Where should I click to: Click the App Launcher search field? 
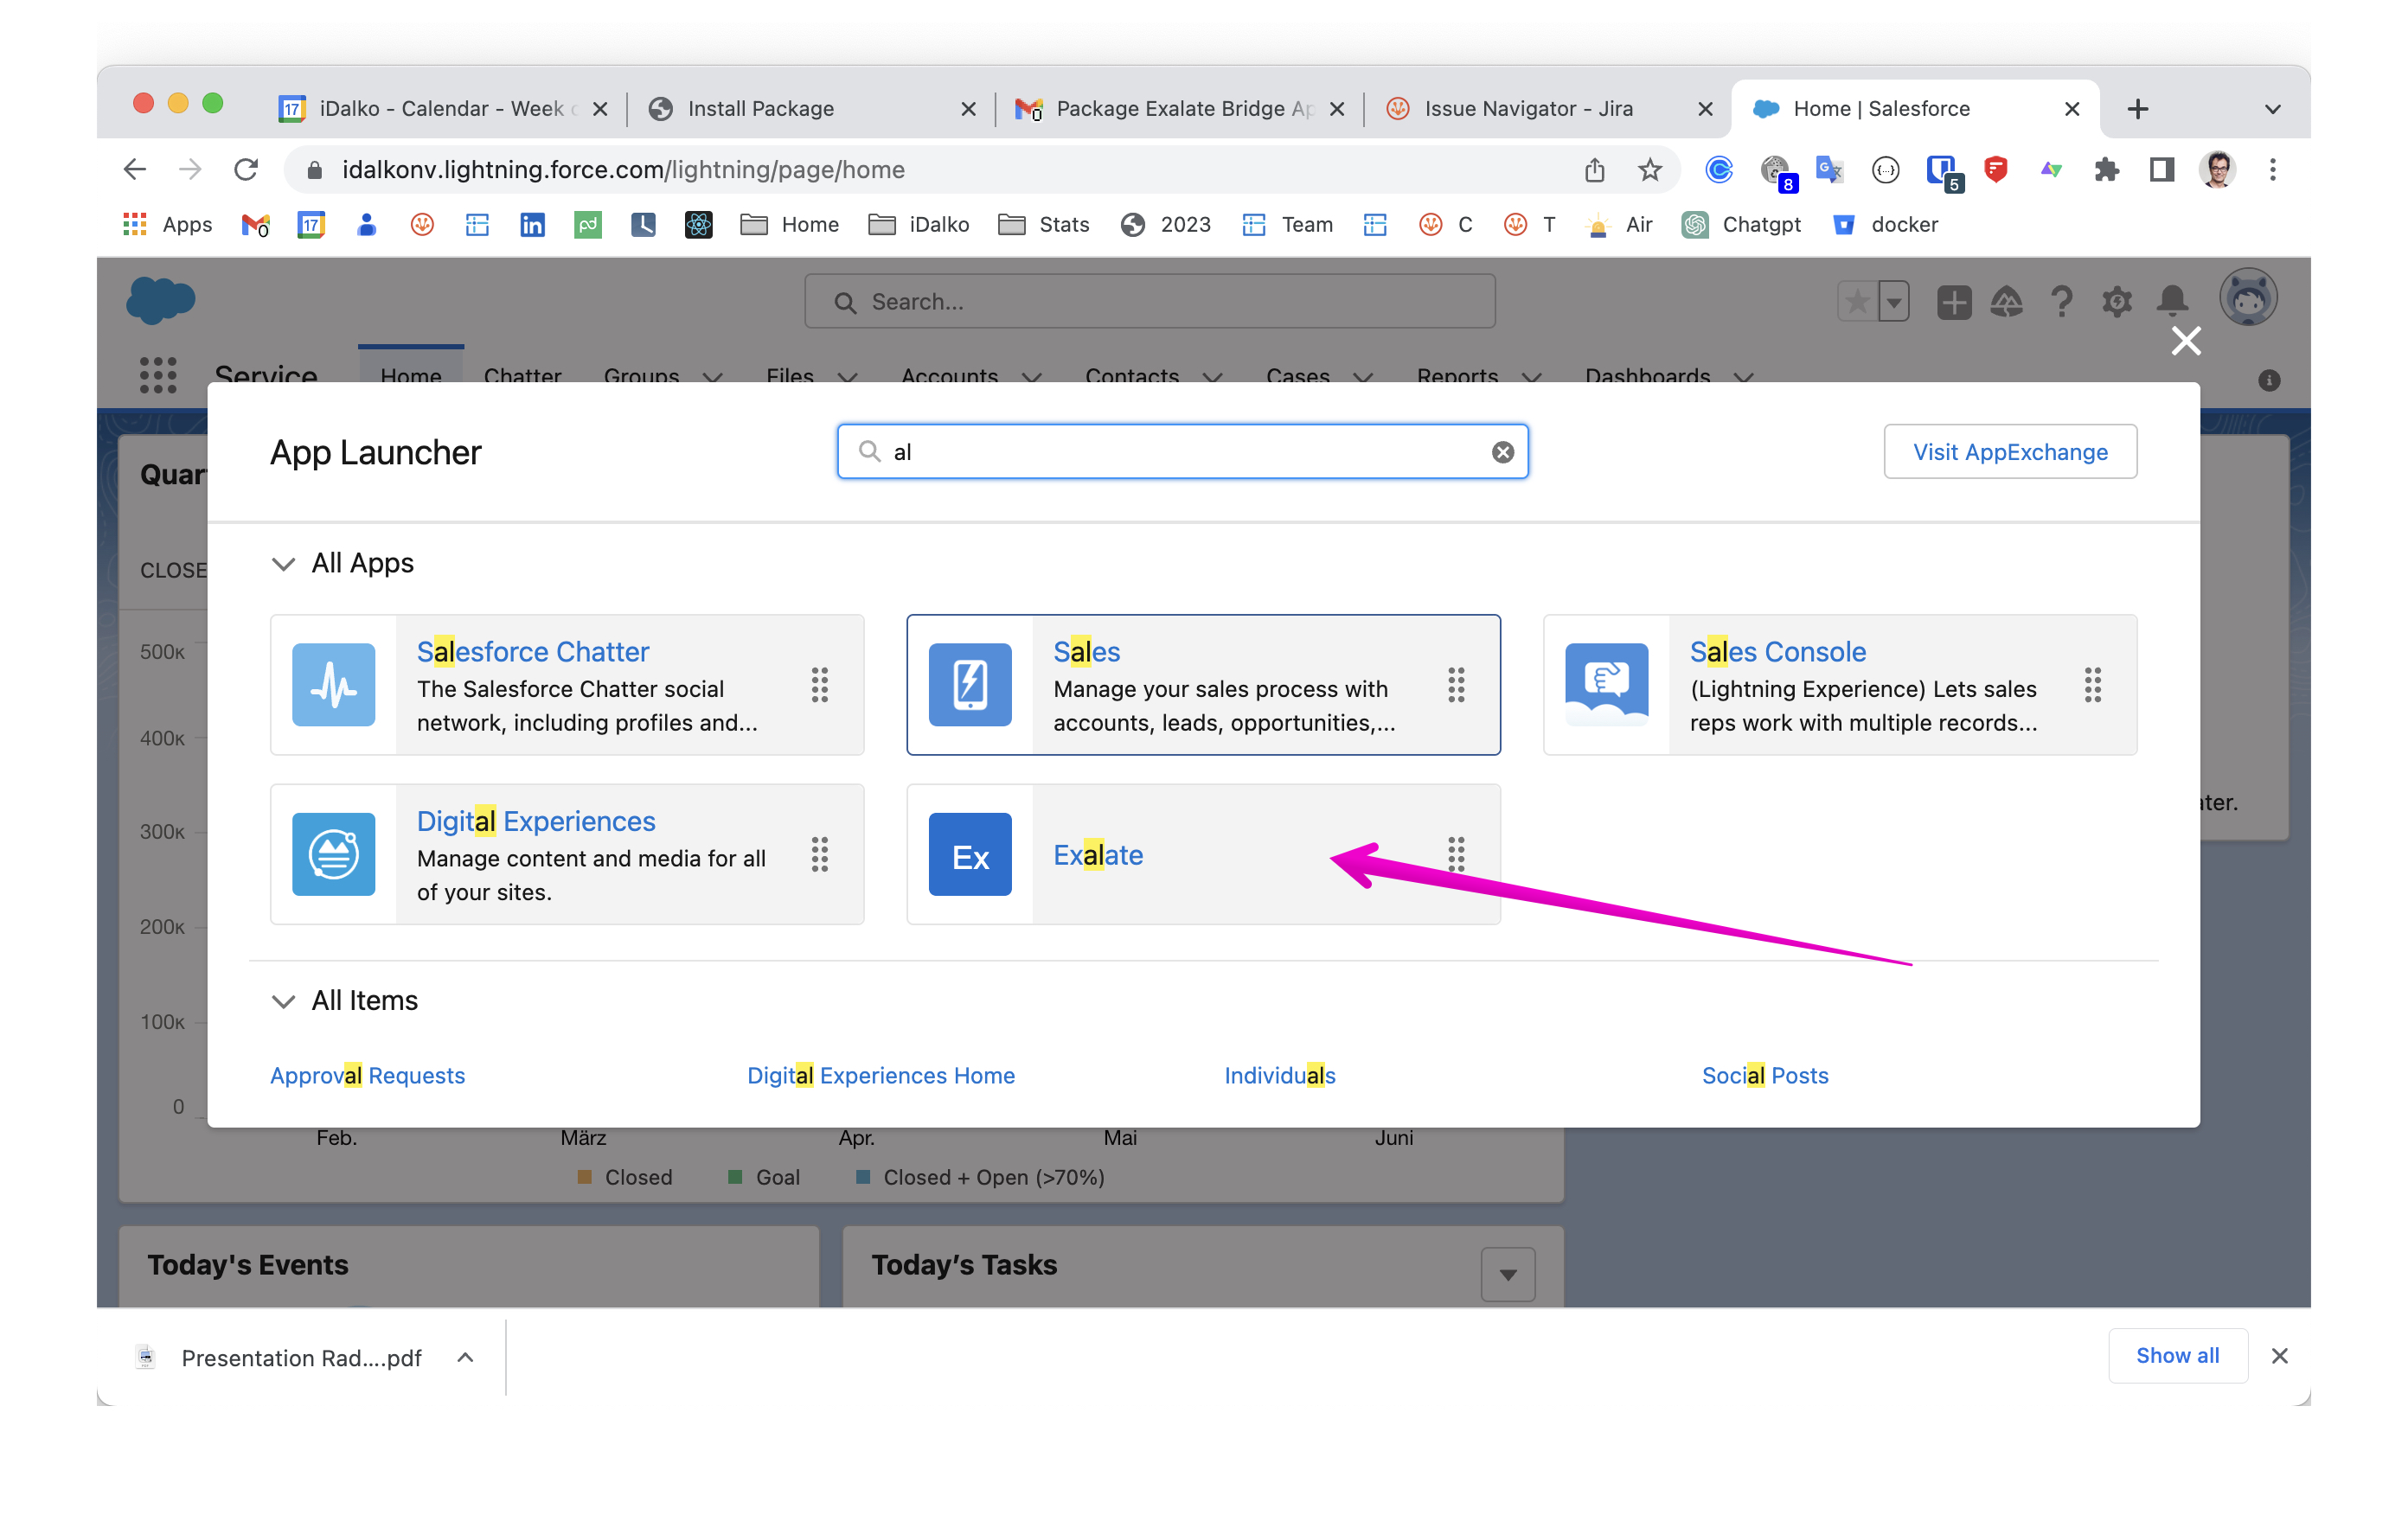click(1180, 452)
